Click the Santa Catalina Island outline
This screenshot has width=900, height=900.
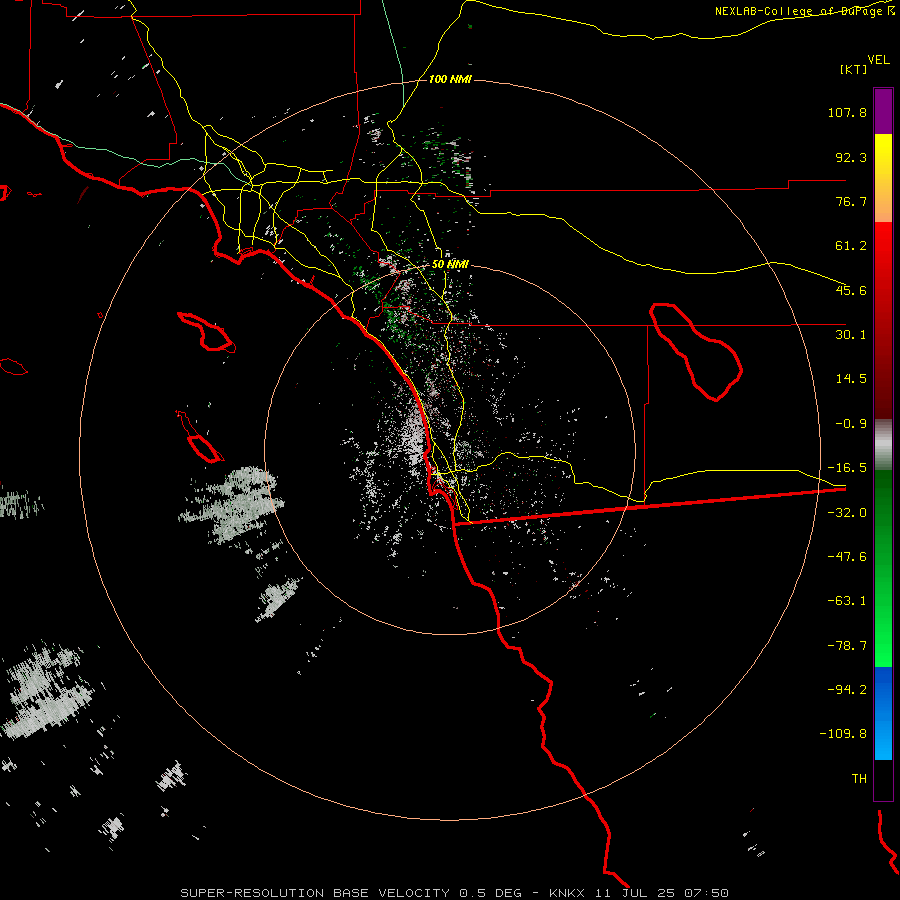coord(207,332)
